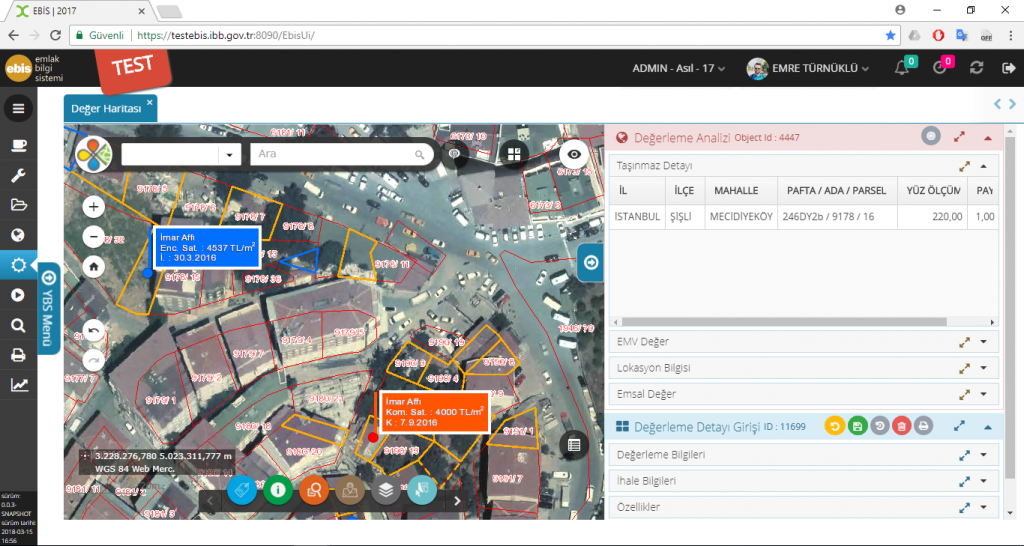Viewport: 1024px width, 546px height.
Task: Zoom in on the map
Action: point(93,207)
